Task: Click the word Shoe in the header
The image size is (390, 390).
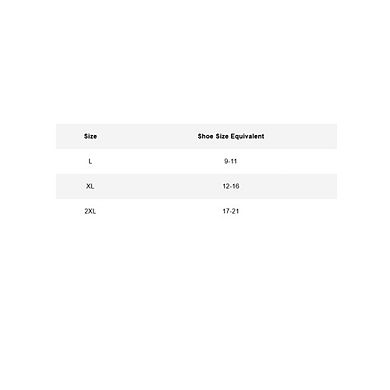Action: tap(205, 136)
